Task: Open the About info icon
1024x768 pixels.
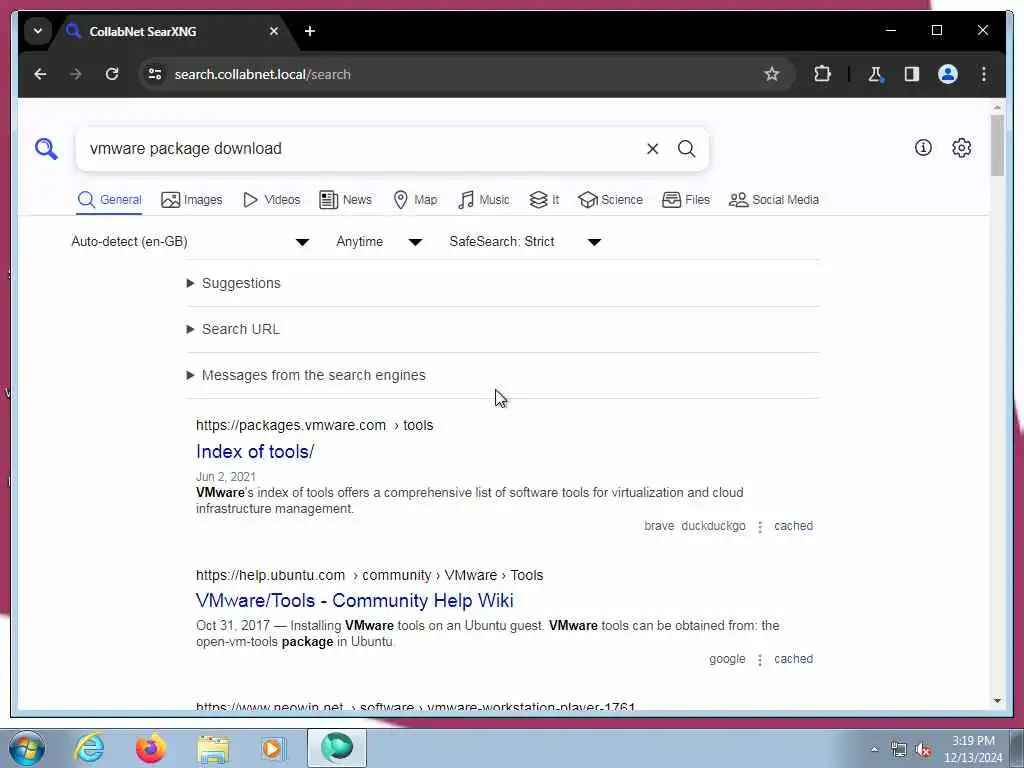Action: (923, 148)
